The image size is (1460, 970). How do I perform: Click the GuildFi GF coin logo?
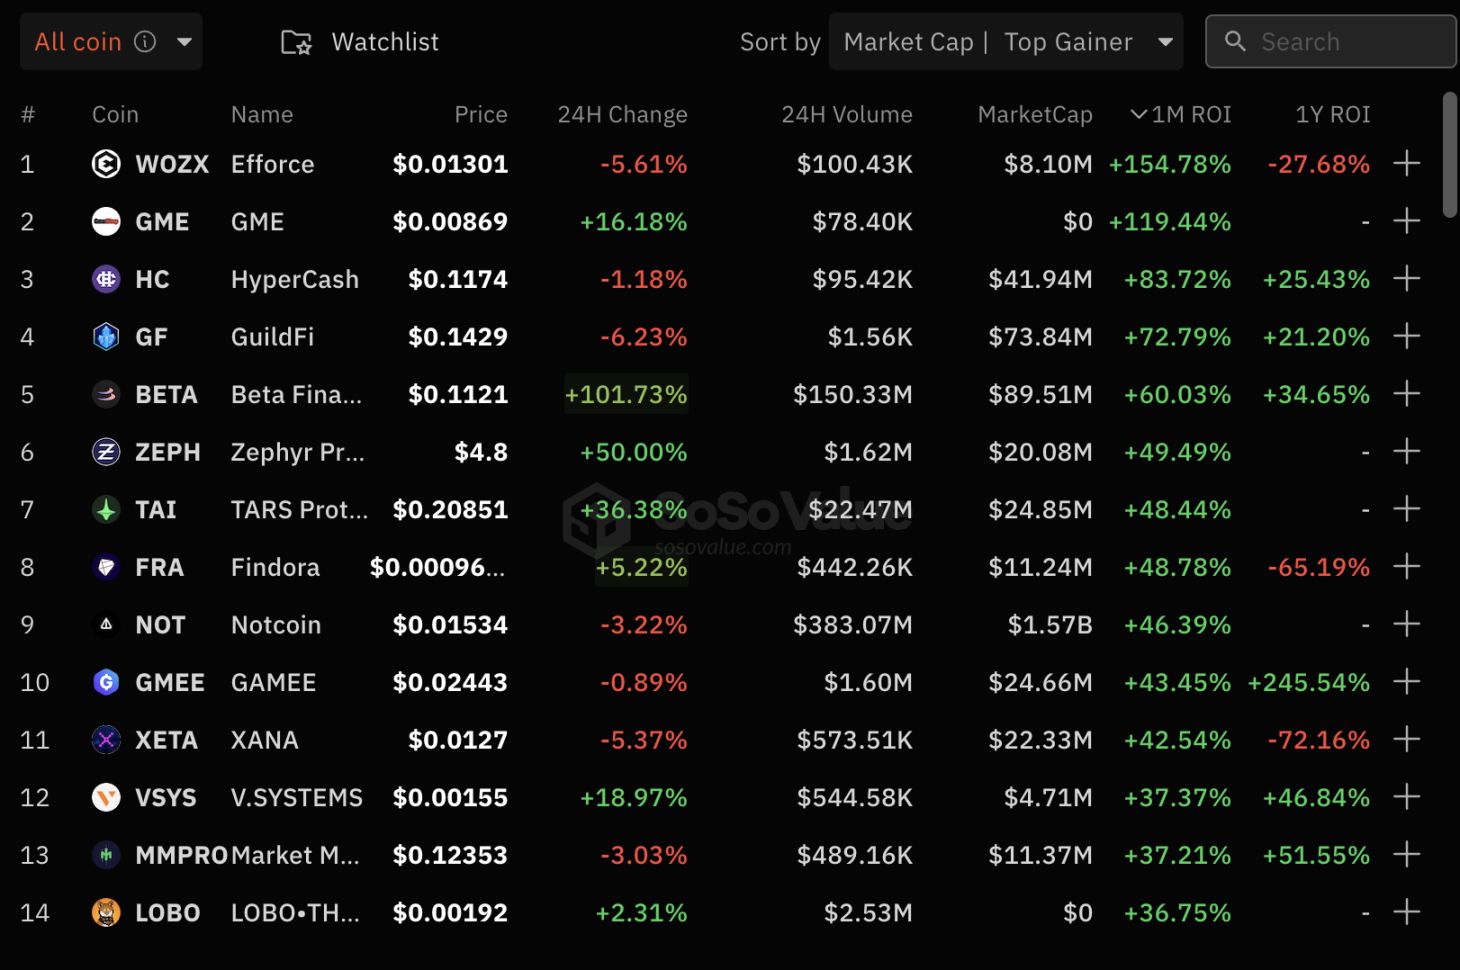(x=106, y=337)
